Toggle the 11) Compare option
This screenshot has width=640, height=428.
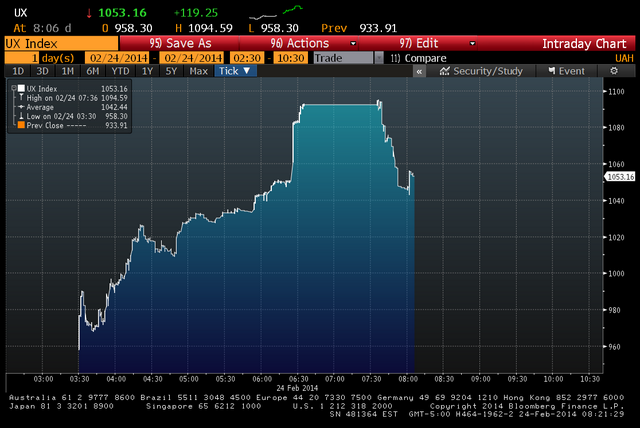click(416, 58)
